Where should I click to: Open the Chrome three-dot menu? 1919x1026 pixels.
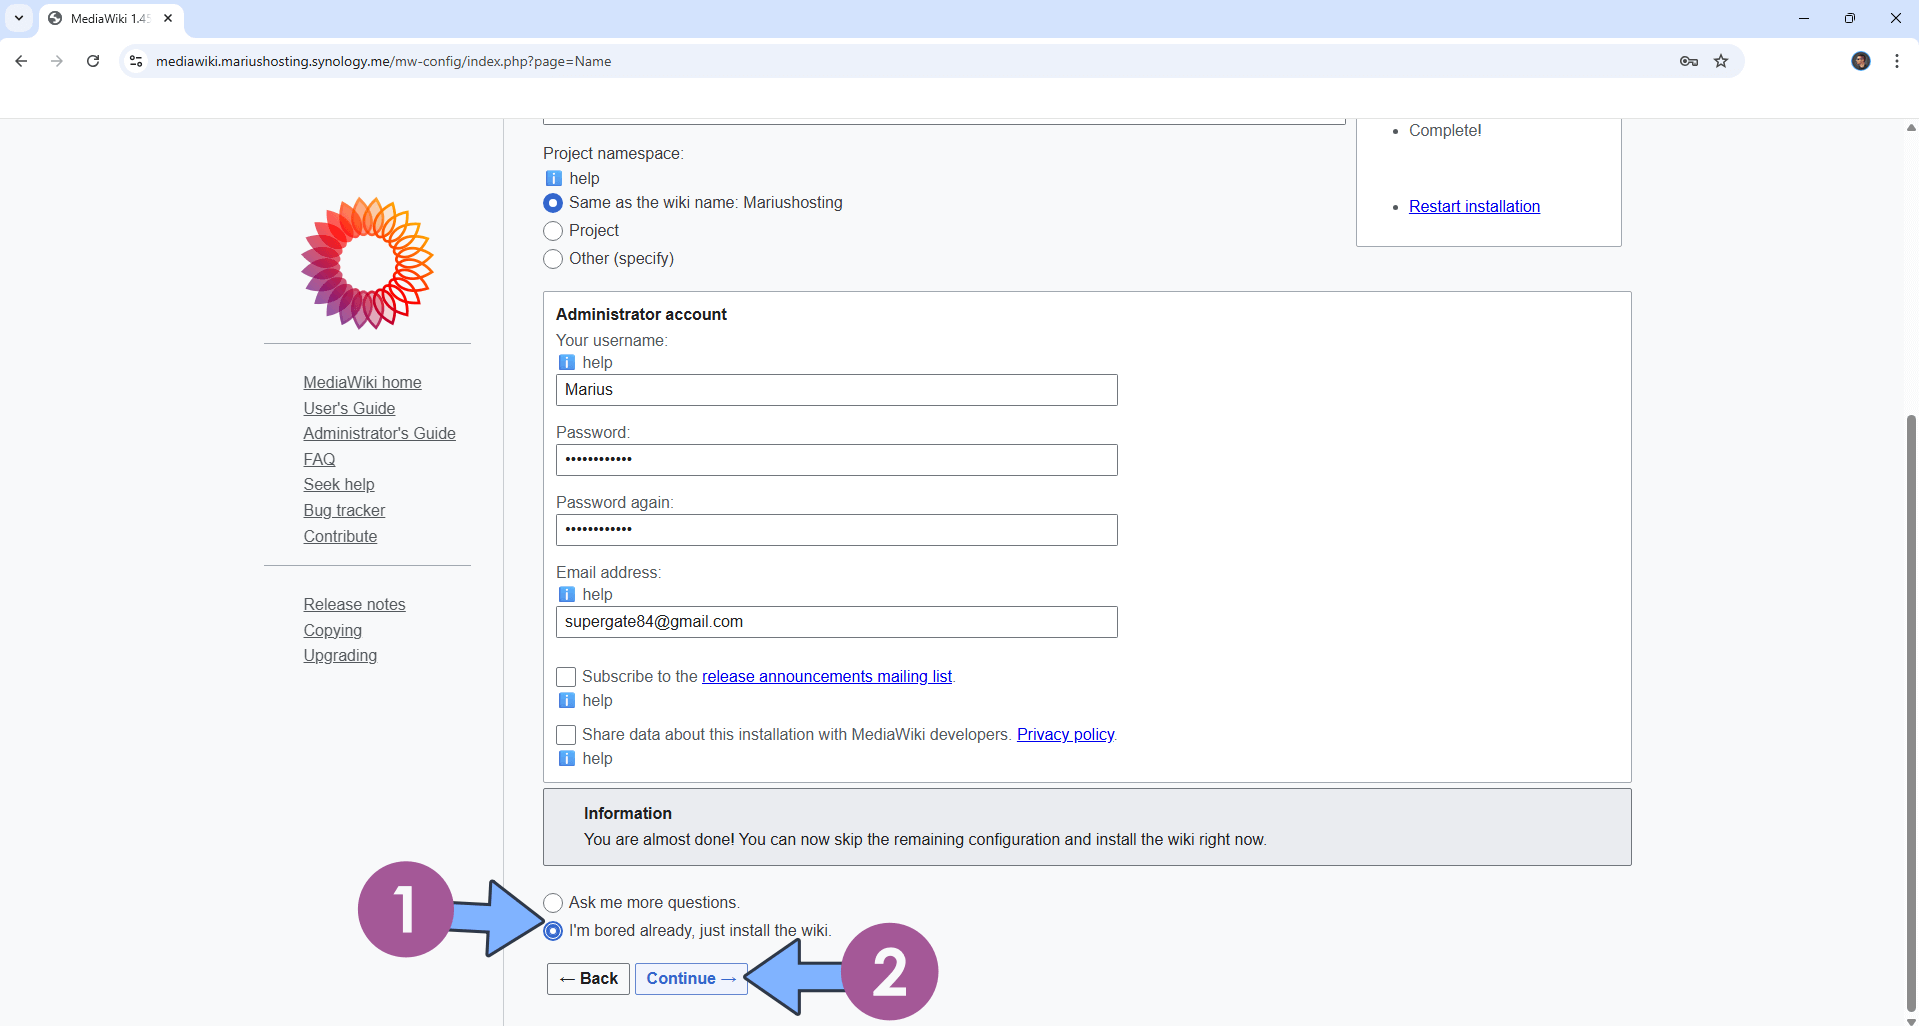click(x=1897, y=61)
